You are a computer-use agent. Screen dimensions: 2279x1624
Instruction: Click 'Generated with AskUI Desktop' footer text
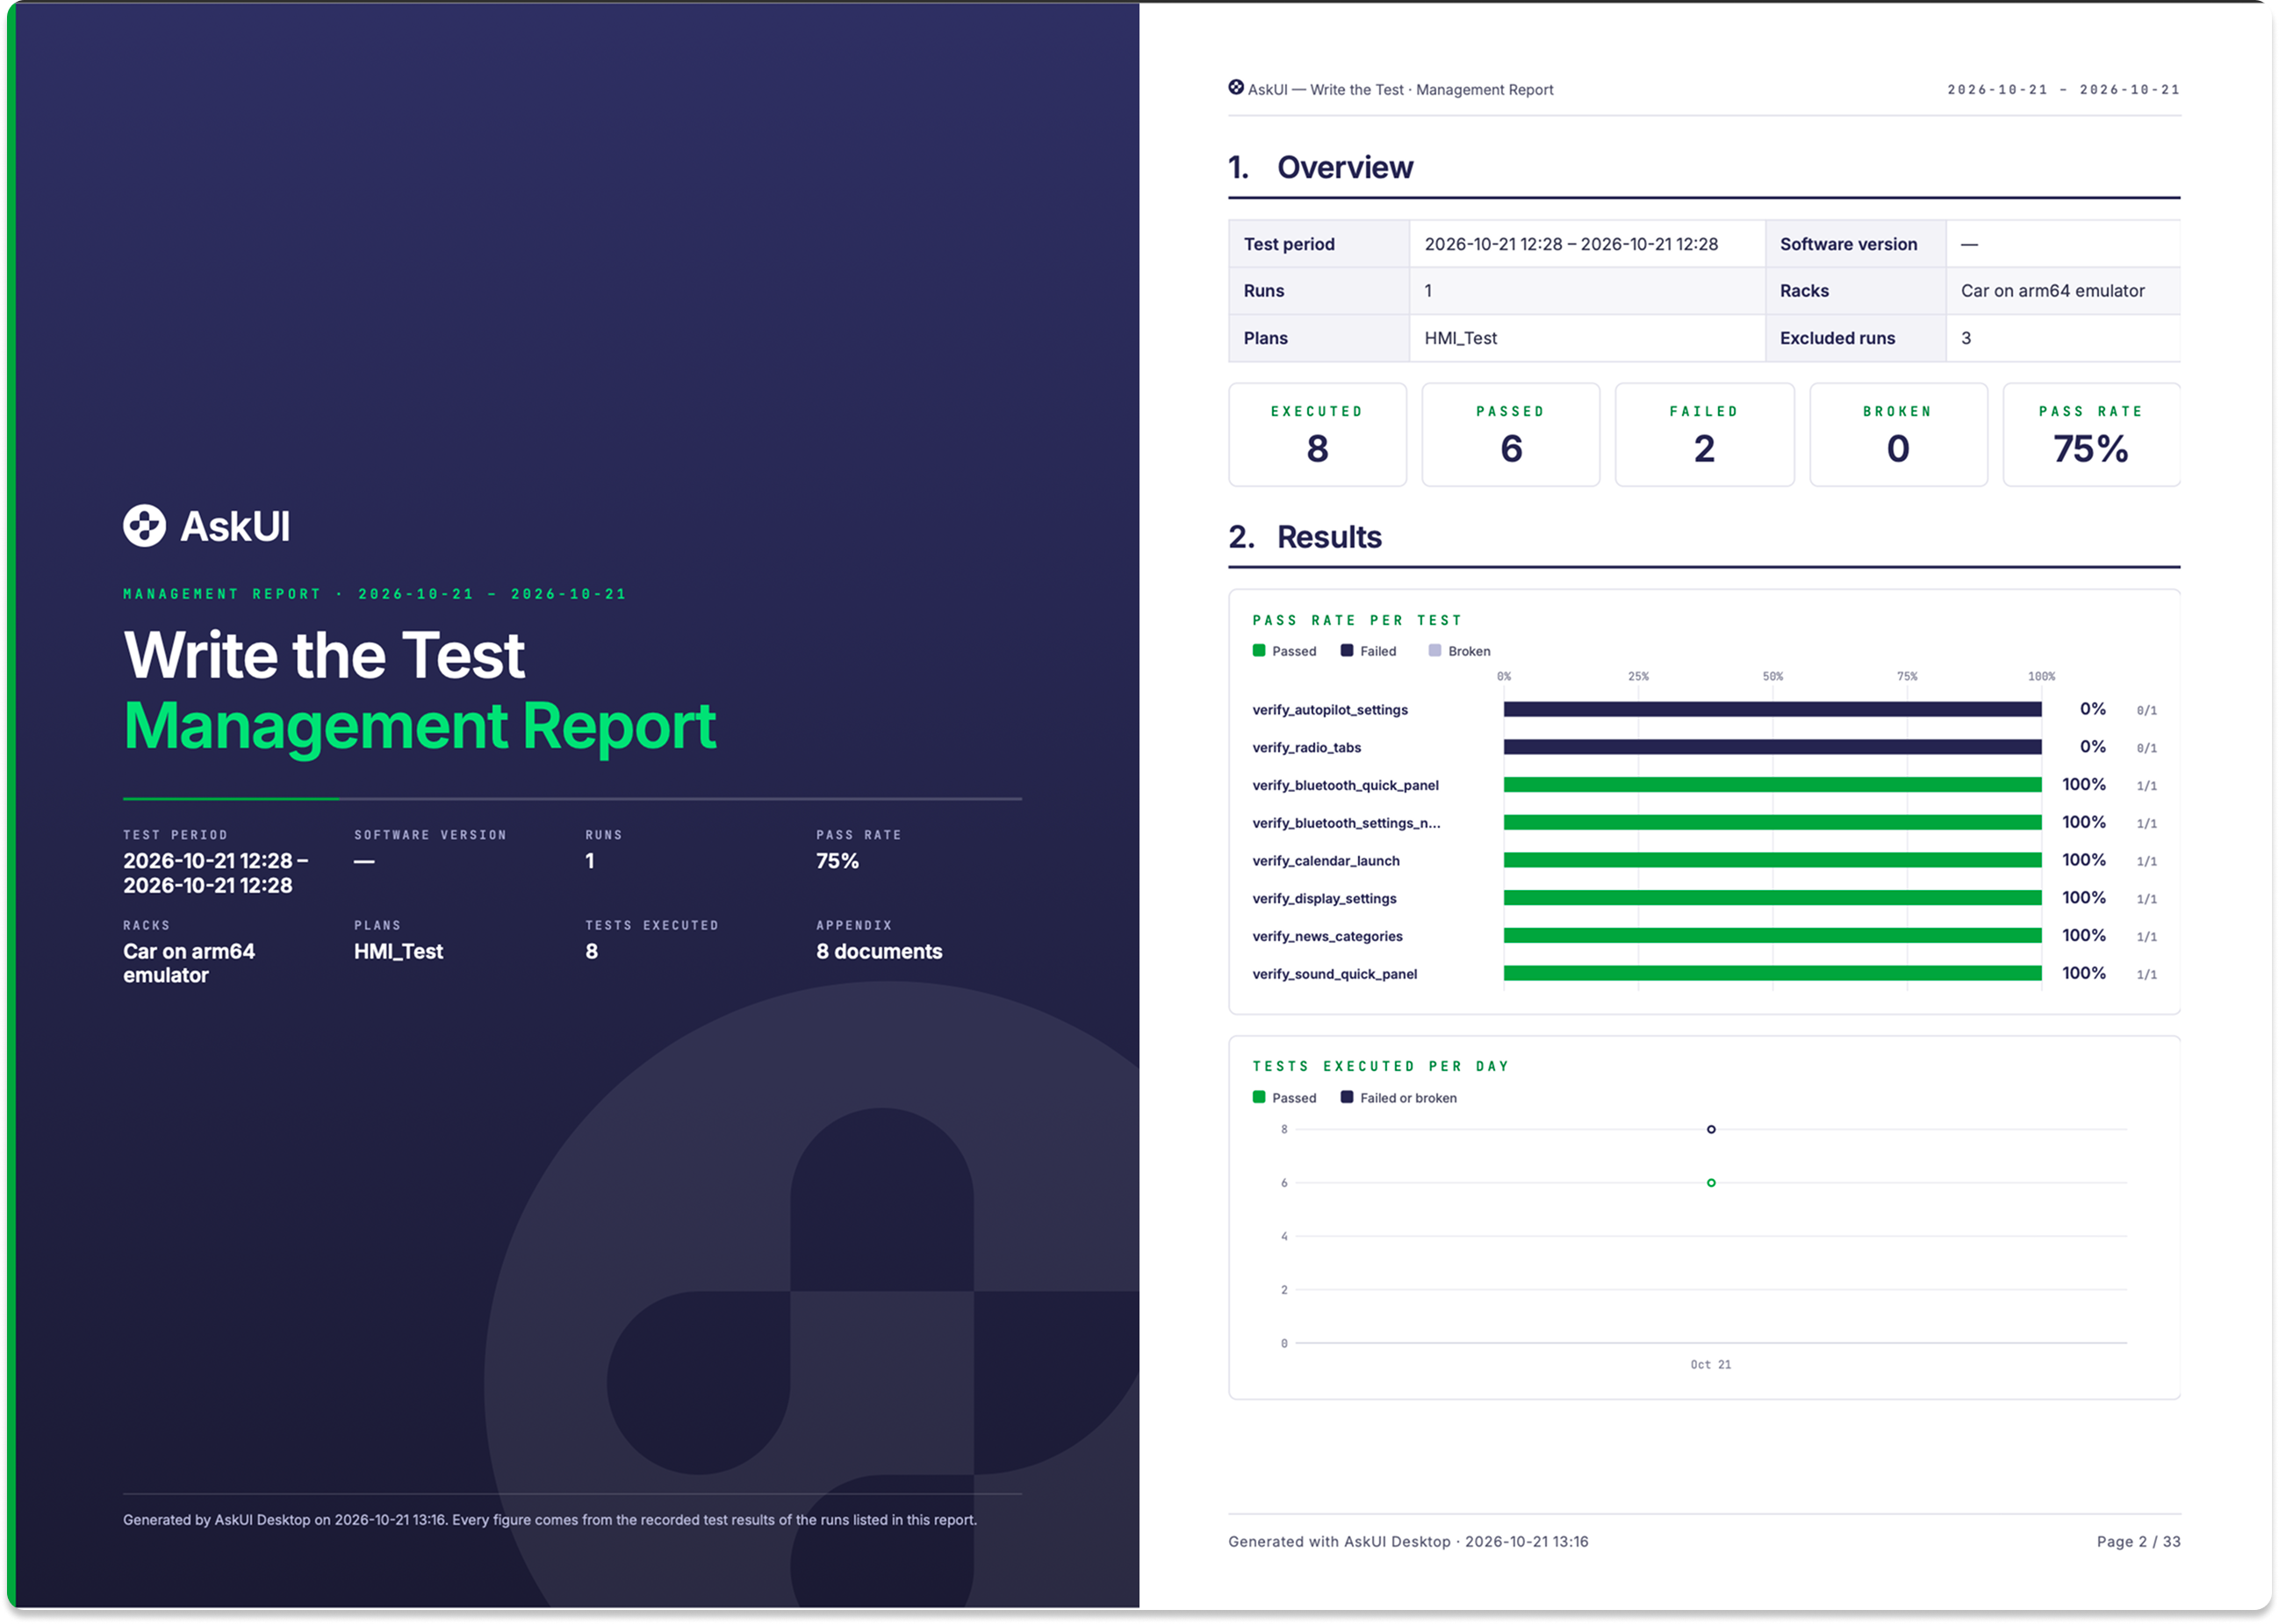click(1339, 1542)
